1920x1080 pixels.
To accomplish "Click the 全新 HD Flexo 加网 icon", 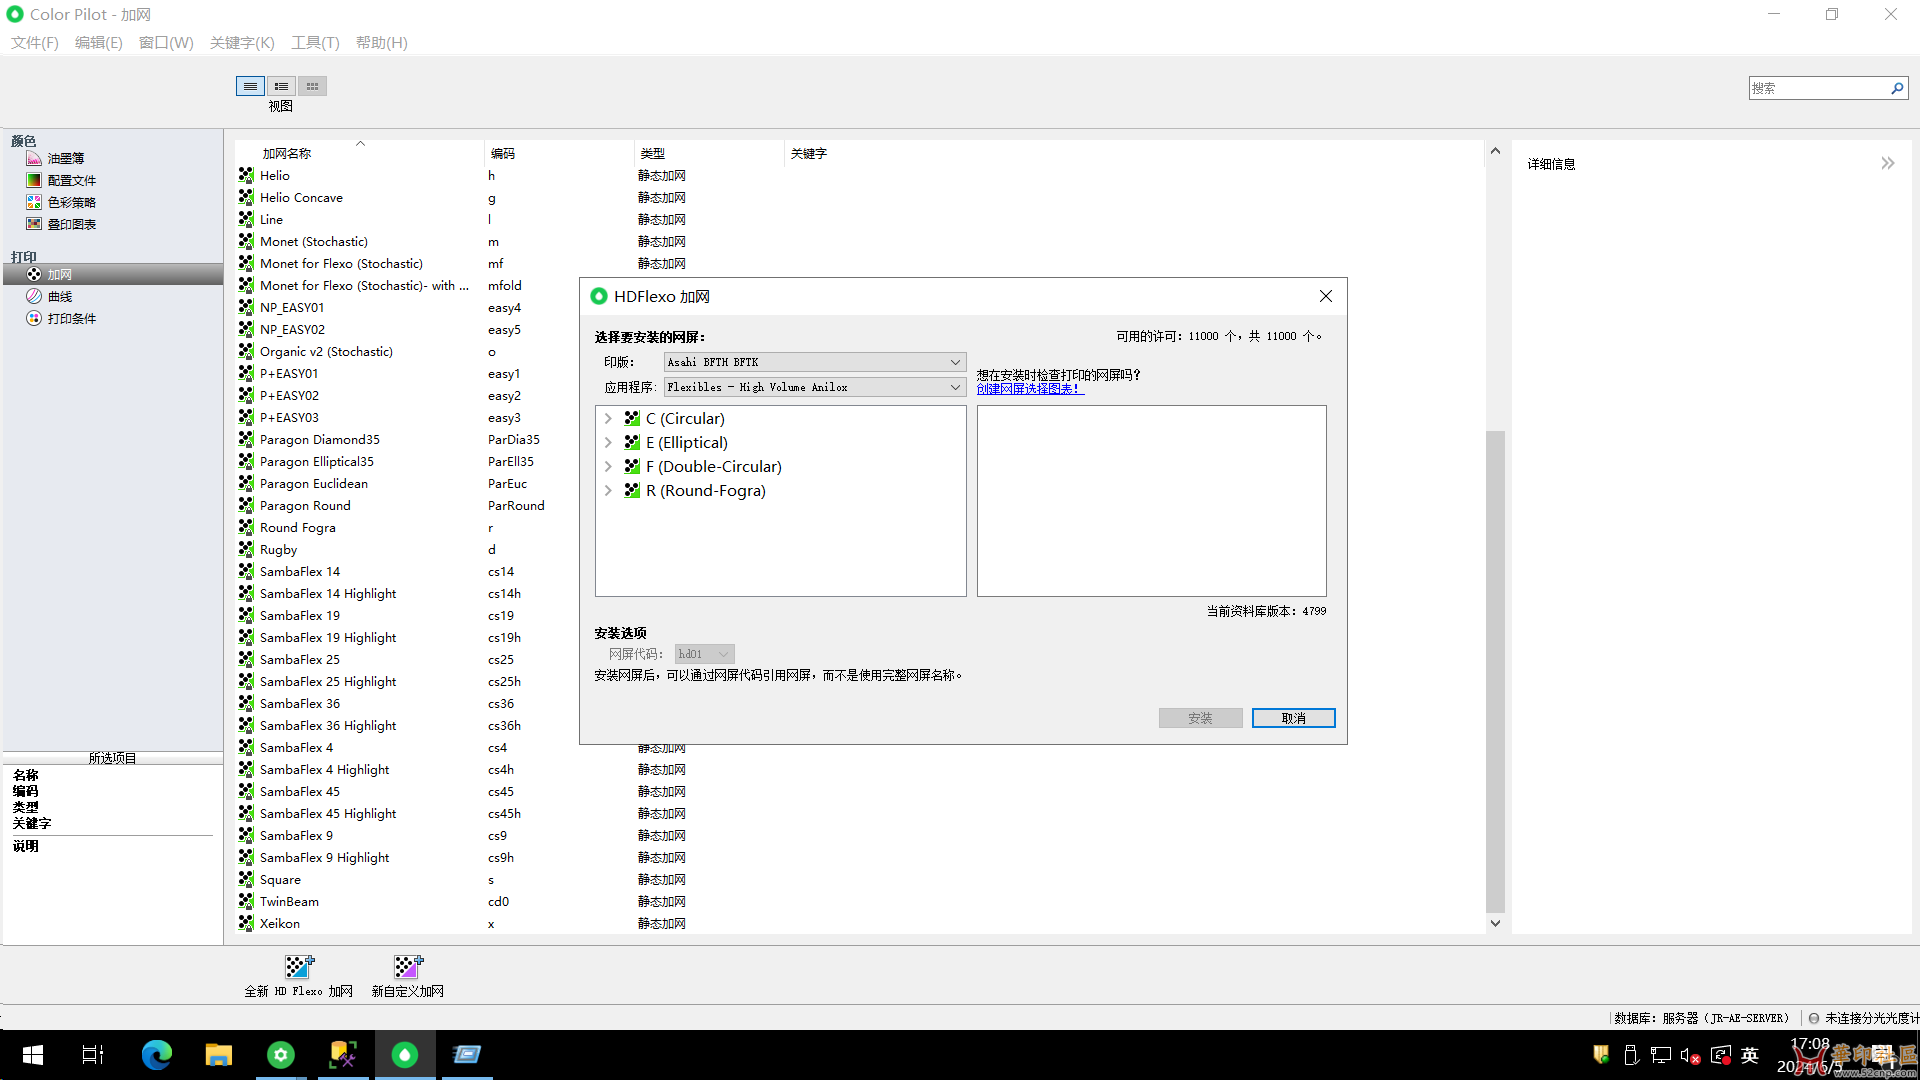I will (297, 965).
